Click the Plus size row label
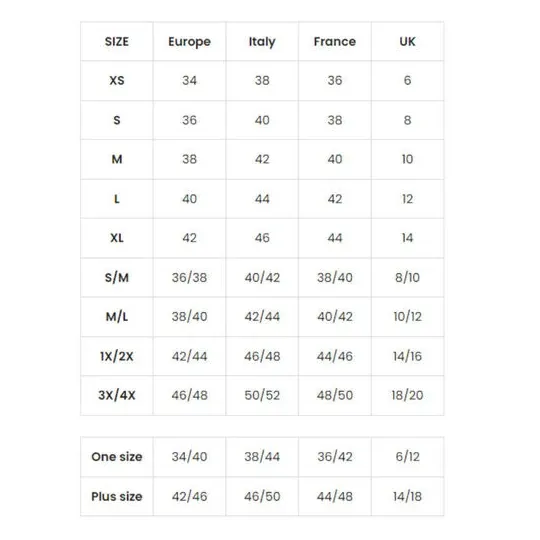540x540 pixels. [x=117, y=497]
